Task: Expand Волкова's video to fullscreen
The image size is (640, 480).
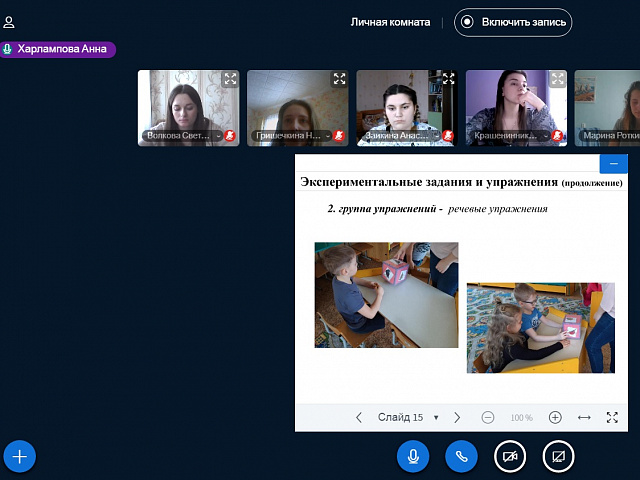Action: (x=230, y=78)
